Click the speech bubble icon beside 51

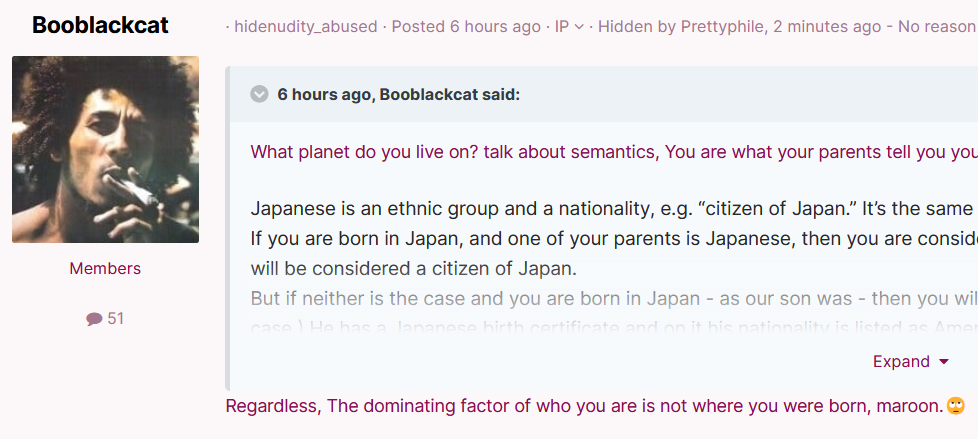click(94, 319)
